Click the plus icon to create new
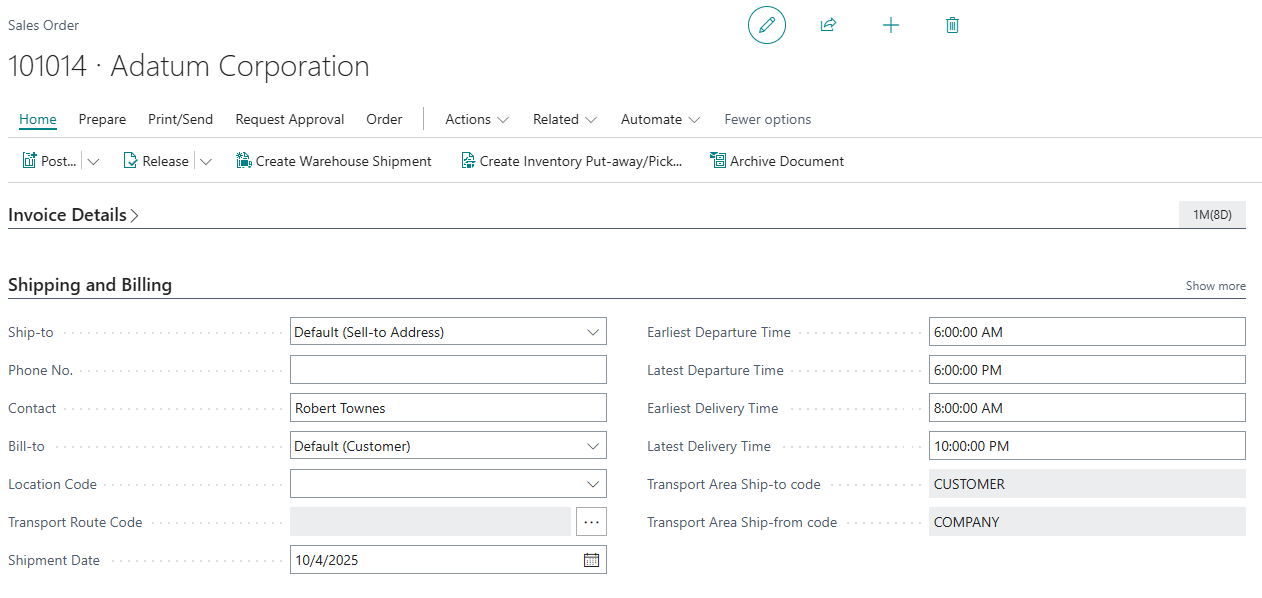1262x598 pixels. 891,25
